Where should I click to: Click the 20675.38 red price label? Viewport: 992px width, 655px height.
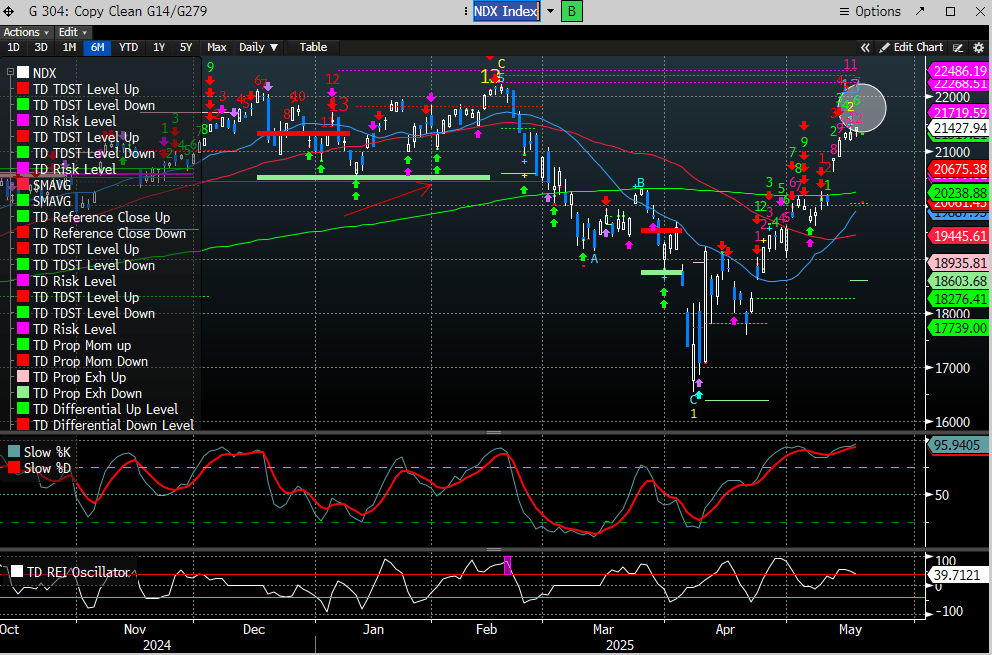coord(960,169)
